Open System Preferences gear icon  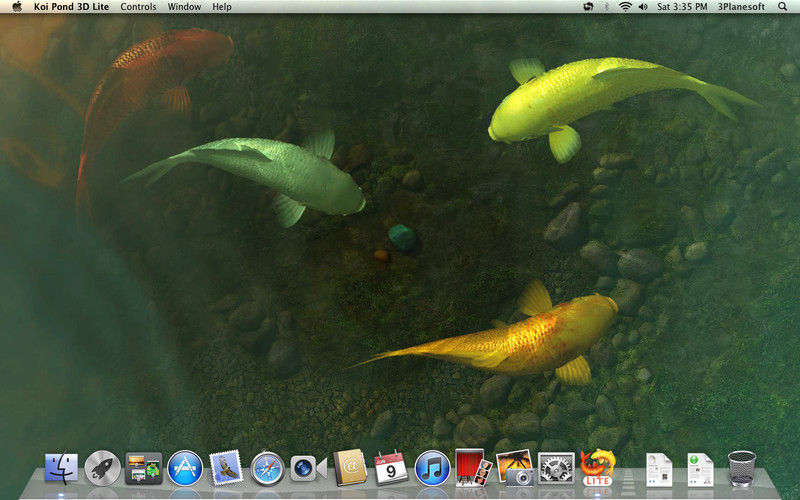coord(556,468)
